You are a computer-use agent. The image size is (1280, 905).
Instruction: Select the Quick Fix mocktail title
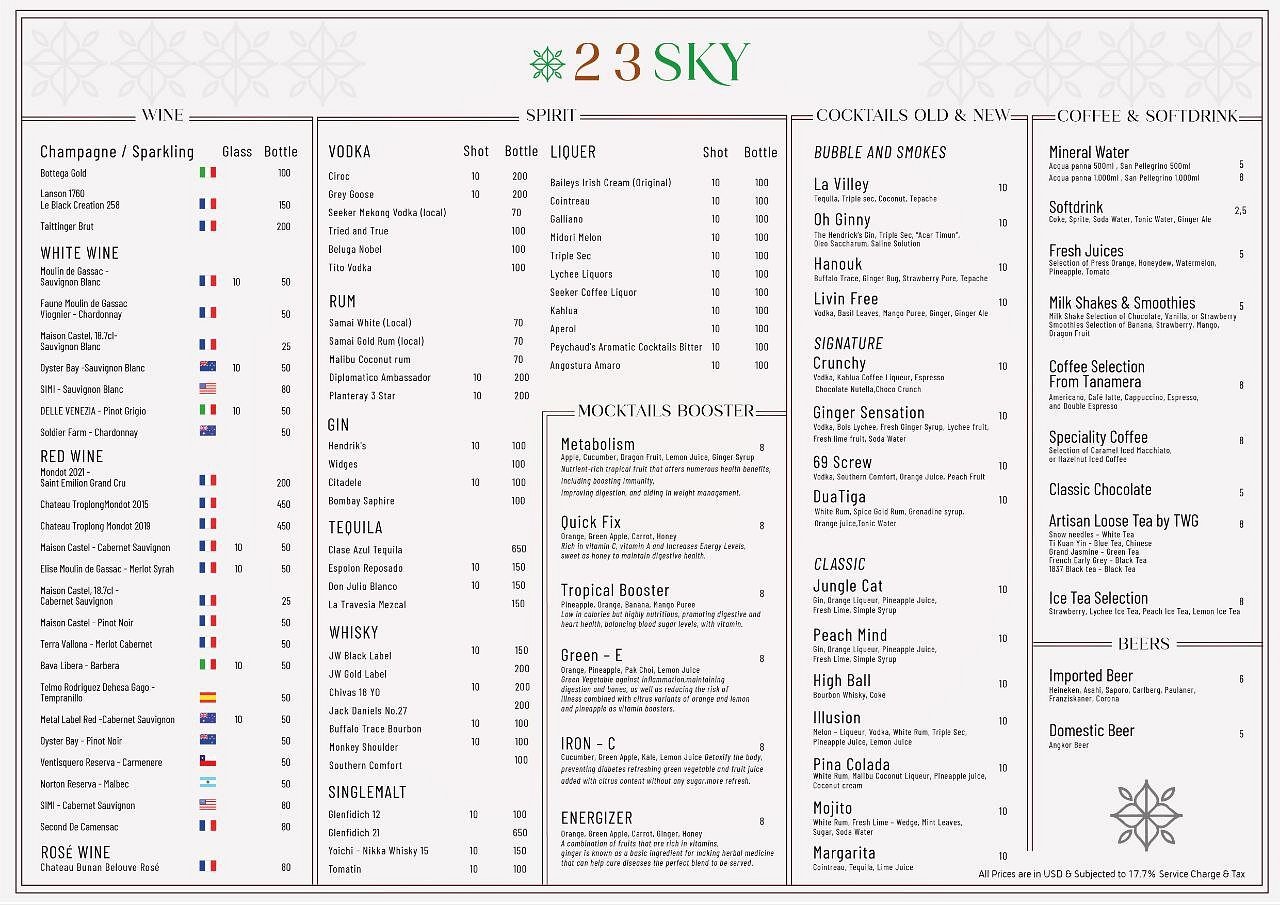[591, 522]
